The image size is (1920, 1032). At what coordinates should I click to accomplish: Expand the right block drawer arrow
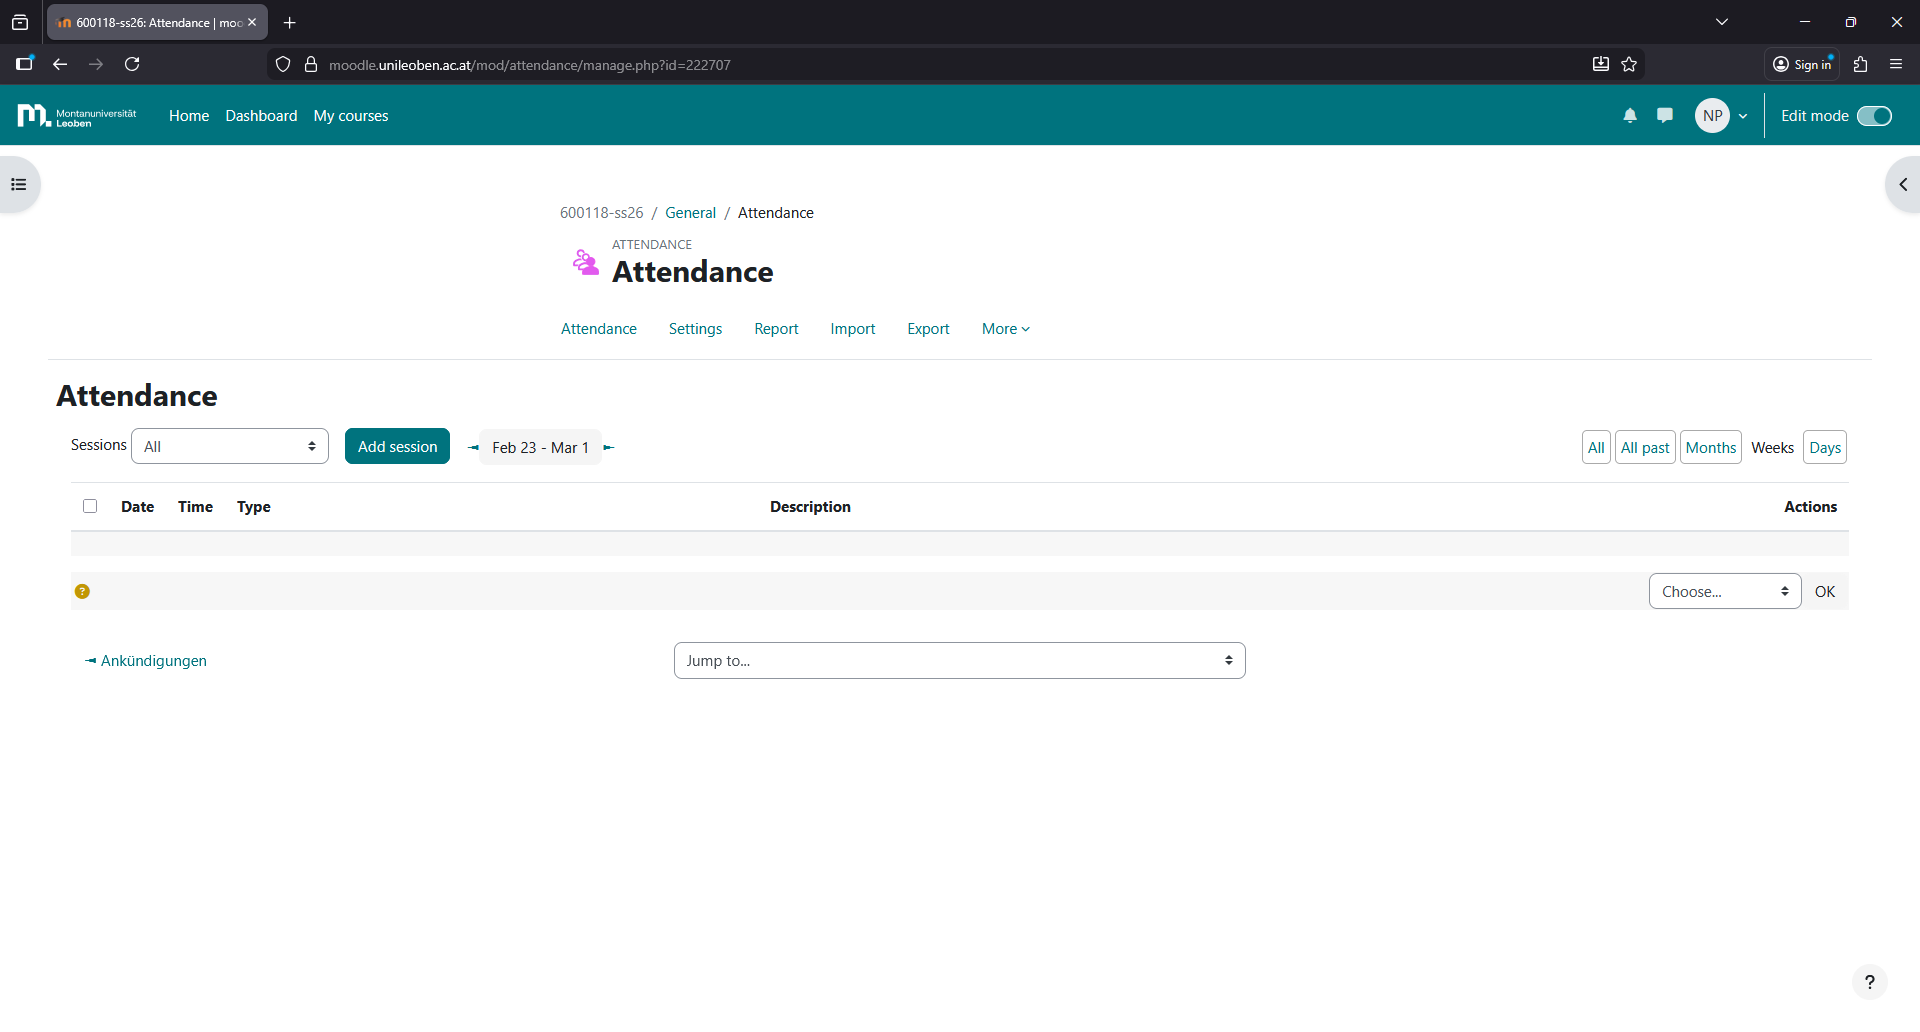tap(1902, 185)
